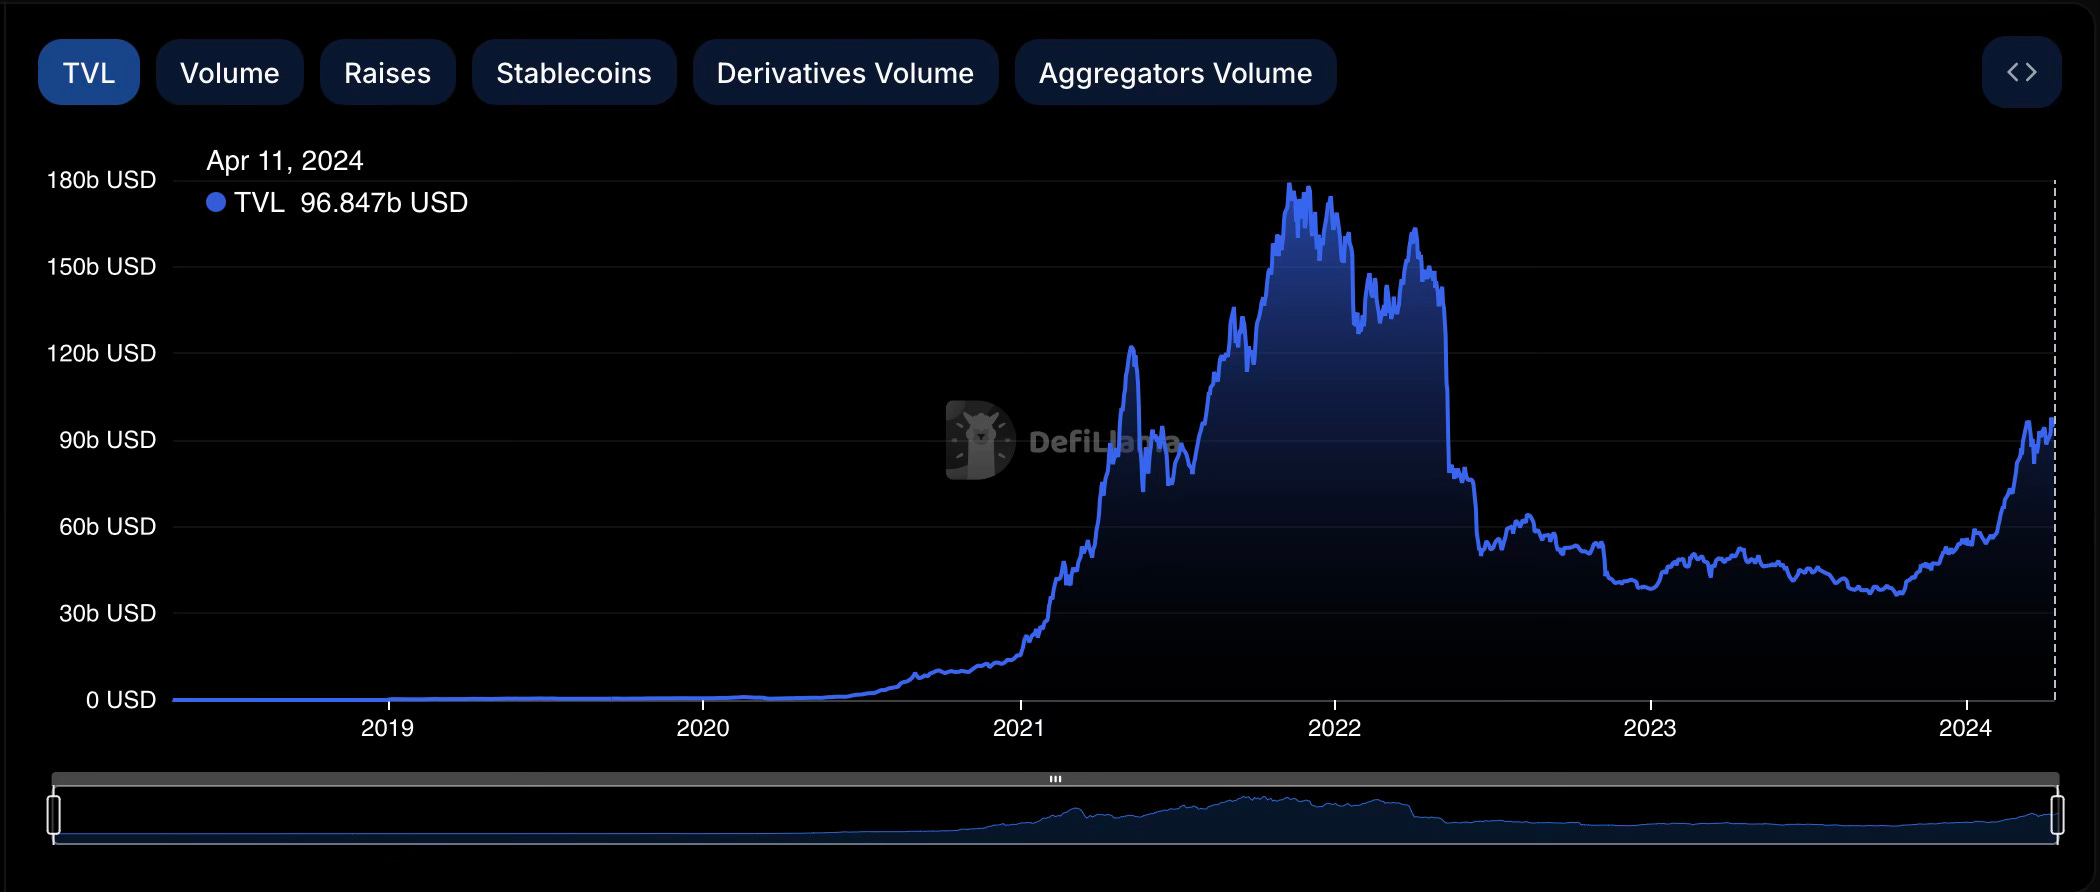Viewport: 2100px width, 892px height.
Task: Click the 180b USD axis label
Action: click(101, 180)
